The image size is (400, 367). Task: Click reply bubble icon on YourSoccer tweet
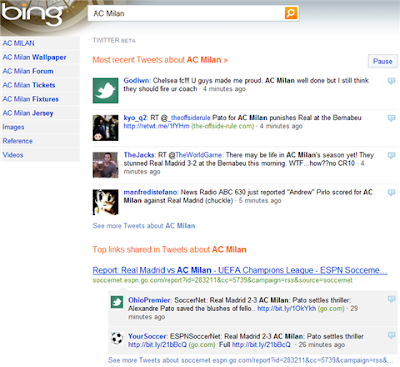(x=391, y=335)
